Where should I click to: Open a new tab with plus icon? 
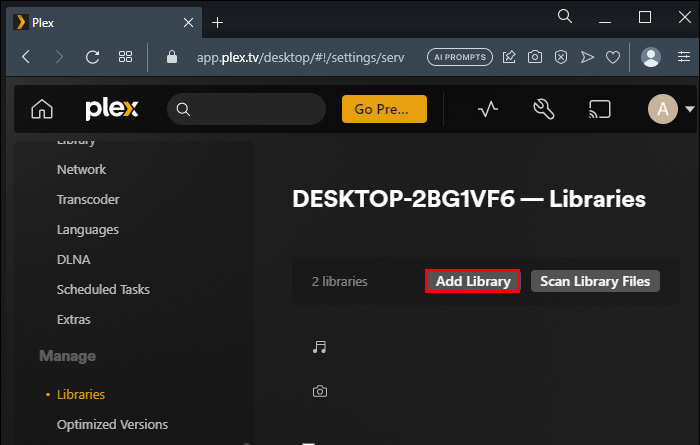217,22
